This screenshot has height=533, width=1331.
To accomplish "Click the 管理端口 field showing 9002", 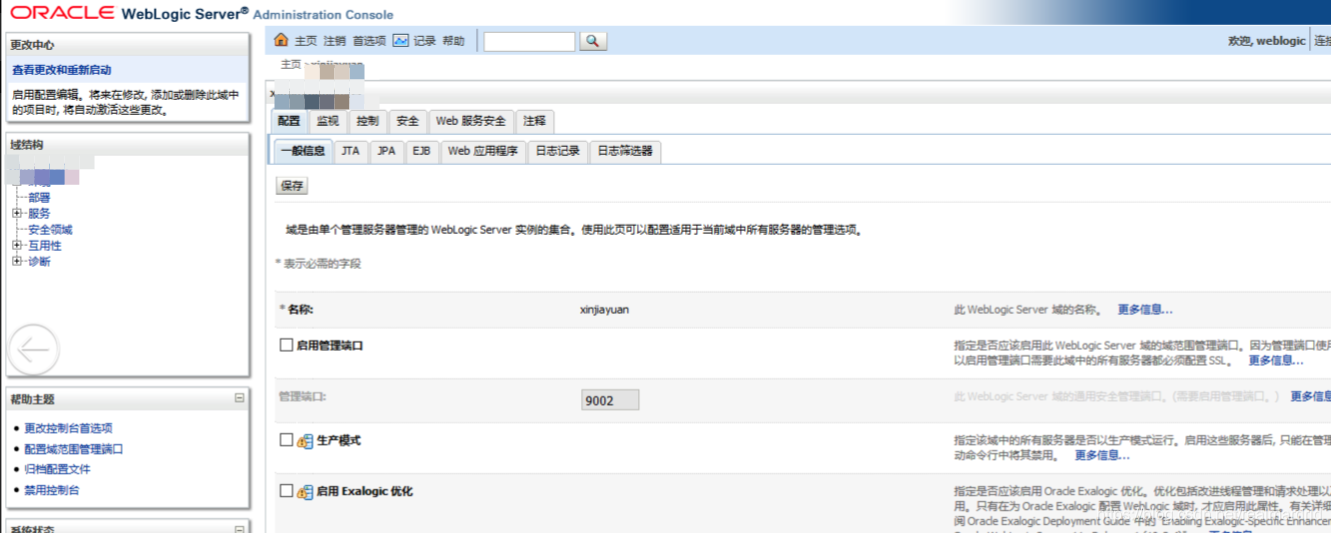I will (x=610, y=400).
